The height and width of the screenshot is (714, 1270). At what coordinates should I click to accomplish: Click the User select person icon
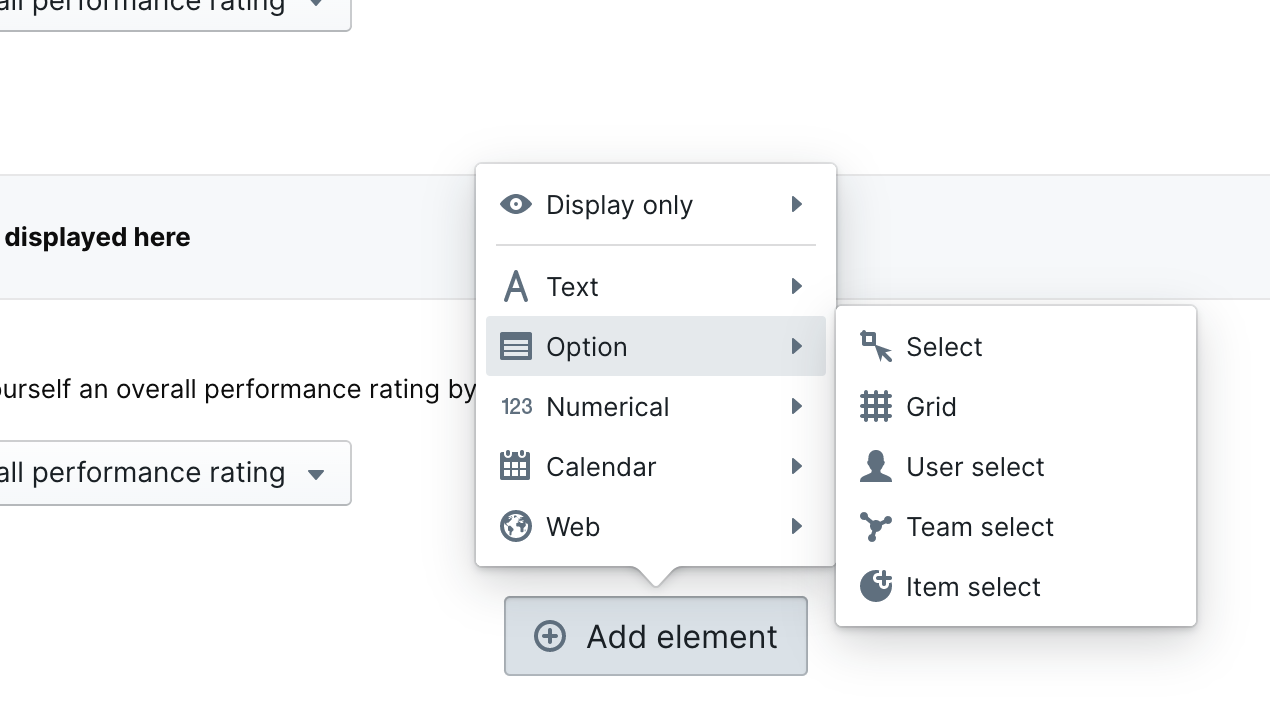click(x=875, y=467)
